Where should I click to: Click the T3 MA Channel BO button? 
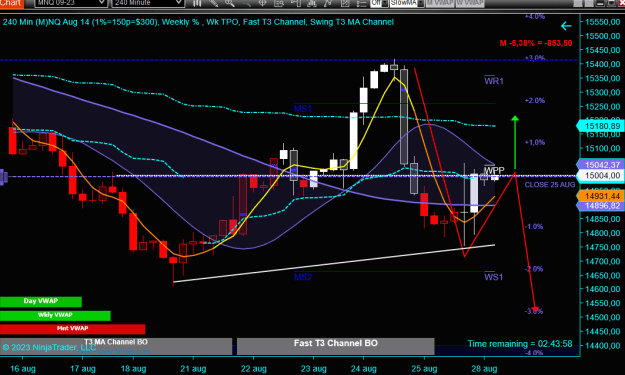click(x=116, y=346)
